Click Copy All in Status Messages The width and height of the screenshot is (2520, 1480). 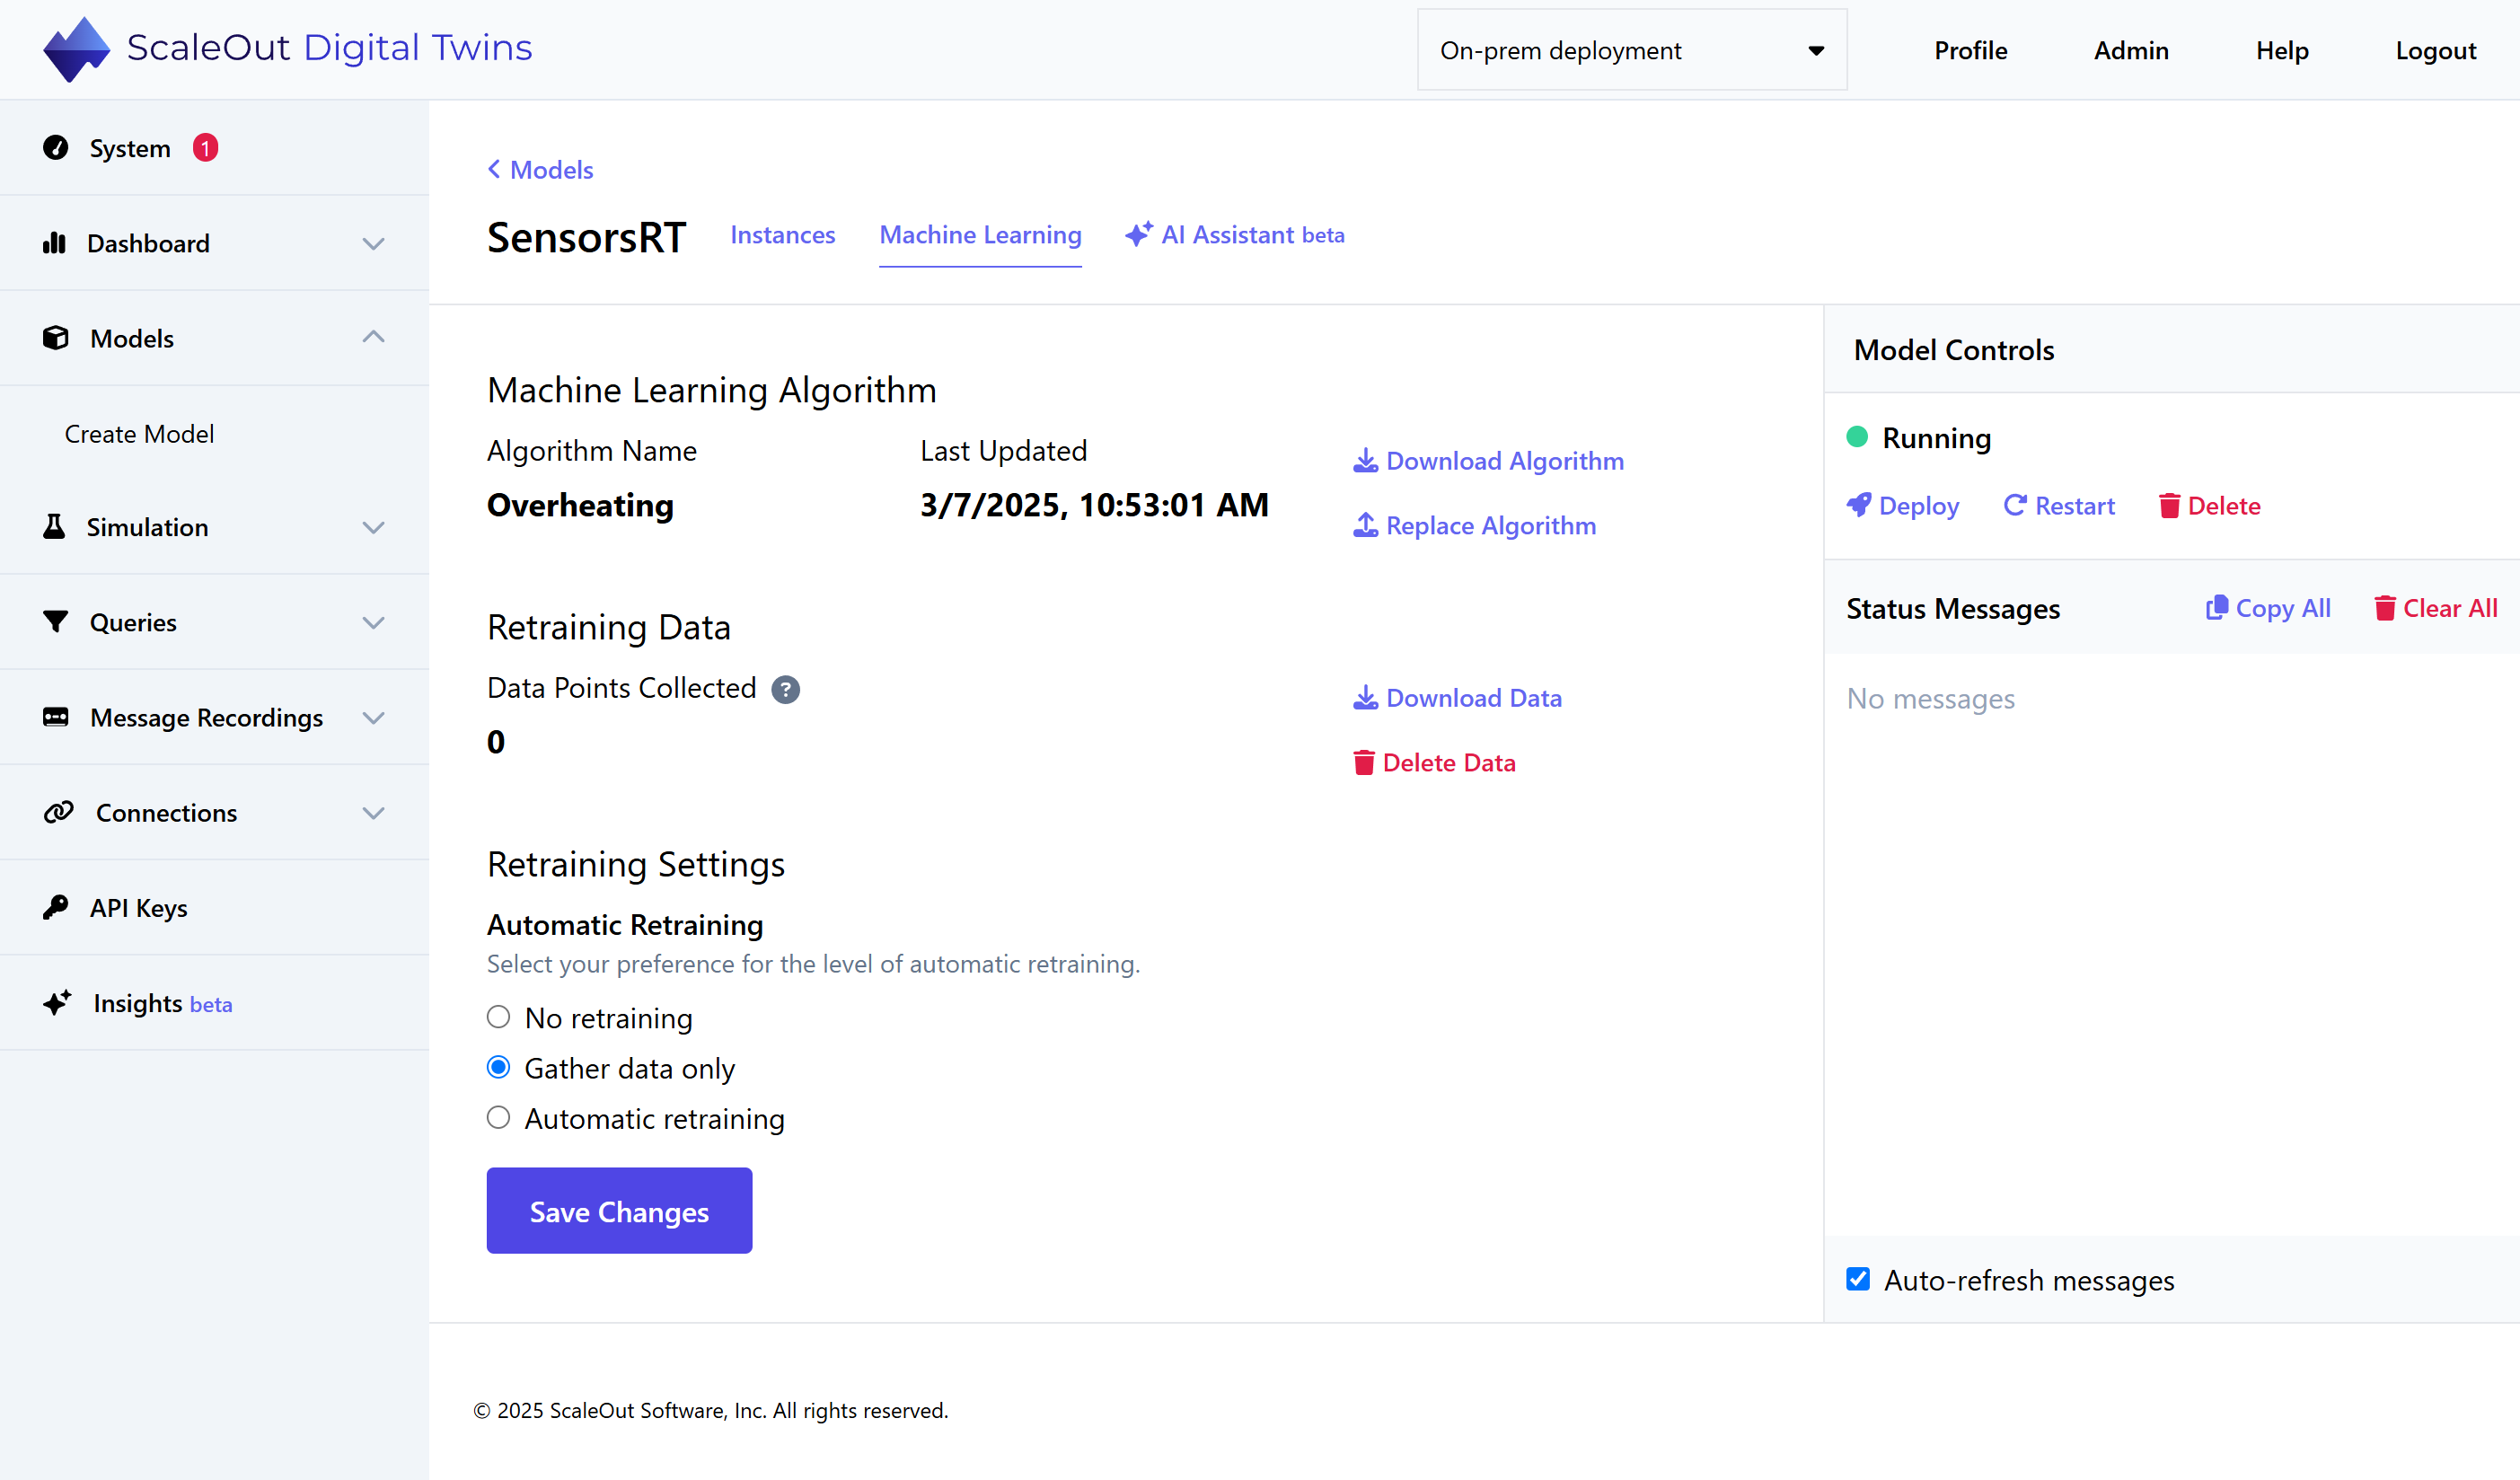pos(2268,608)
